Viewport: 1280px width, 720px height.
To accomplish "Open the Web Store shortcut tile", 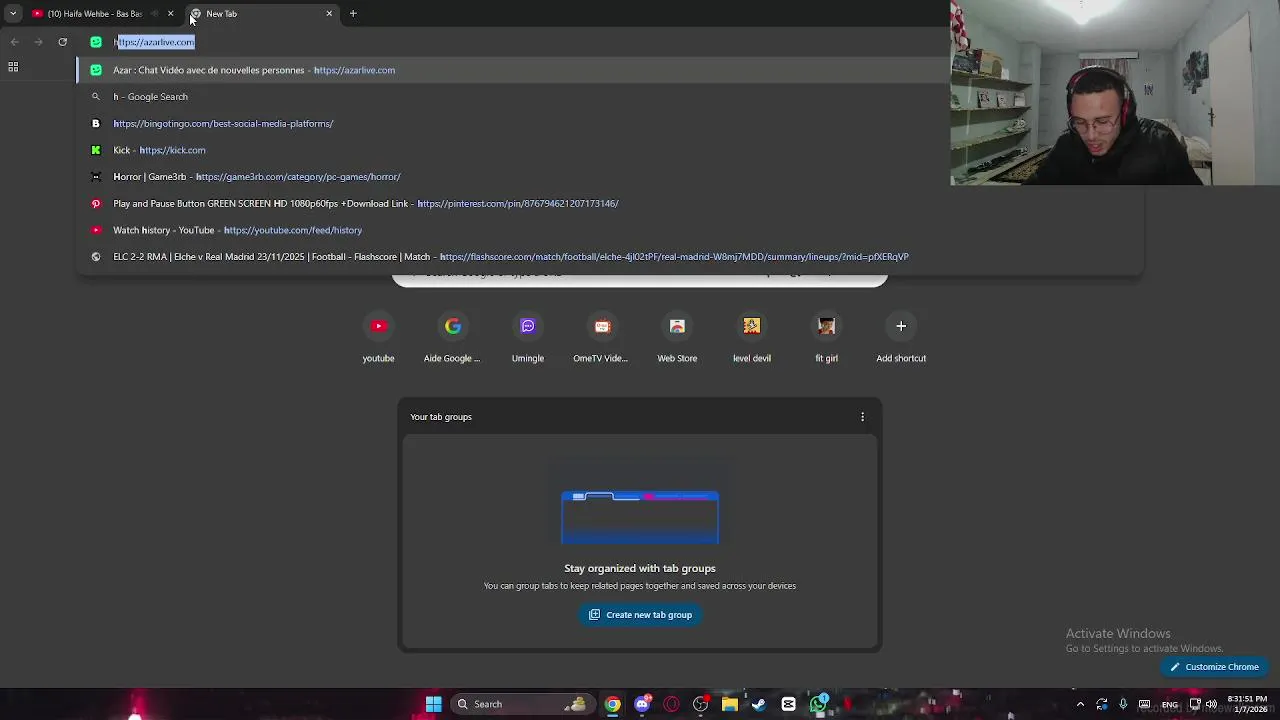I will [x=677, y=338].
